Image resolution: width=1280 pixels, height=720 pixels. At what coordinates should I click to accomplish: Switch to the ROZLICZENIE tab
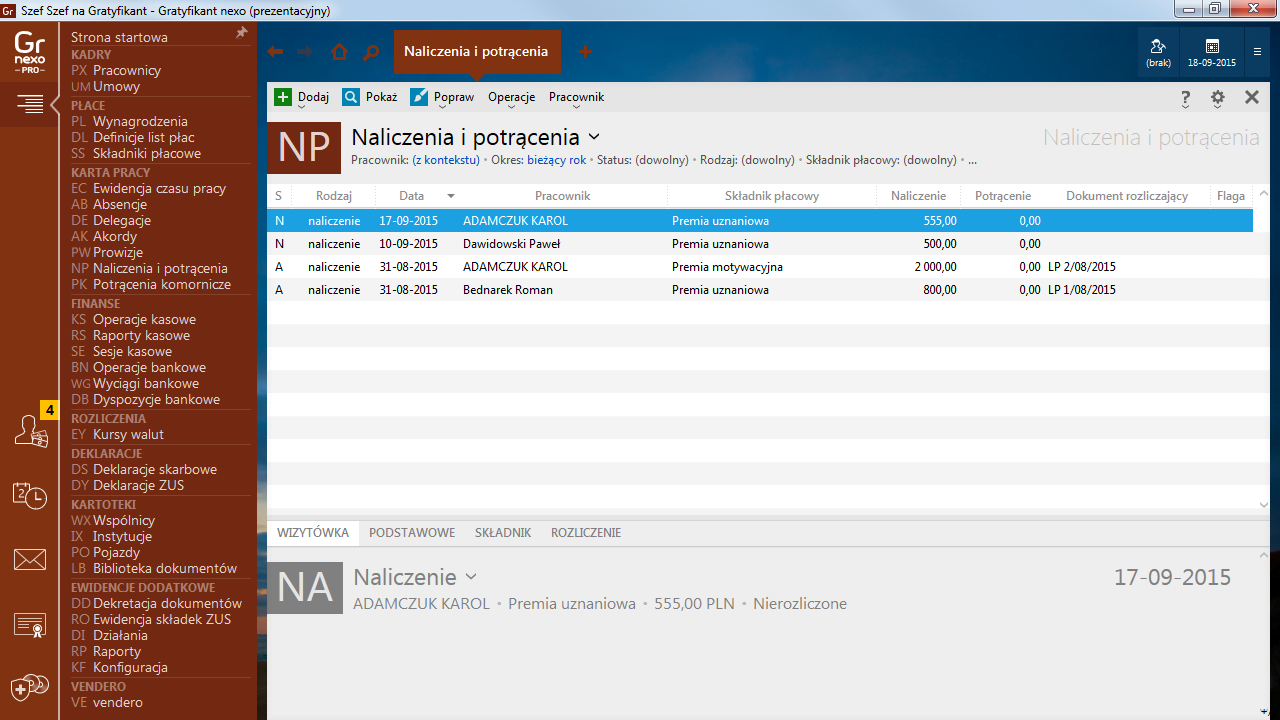click(585, 533)
